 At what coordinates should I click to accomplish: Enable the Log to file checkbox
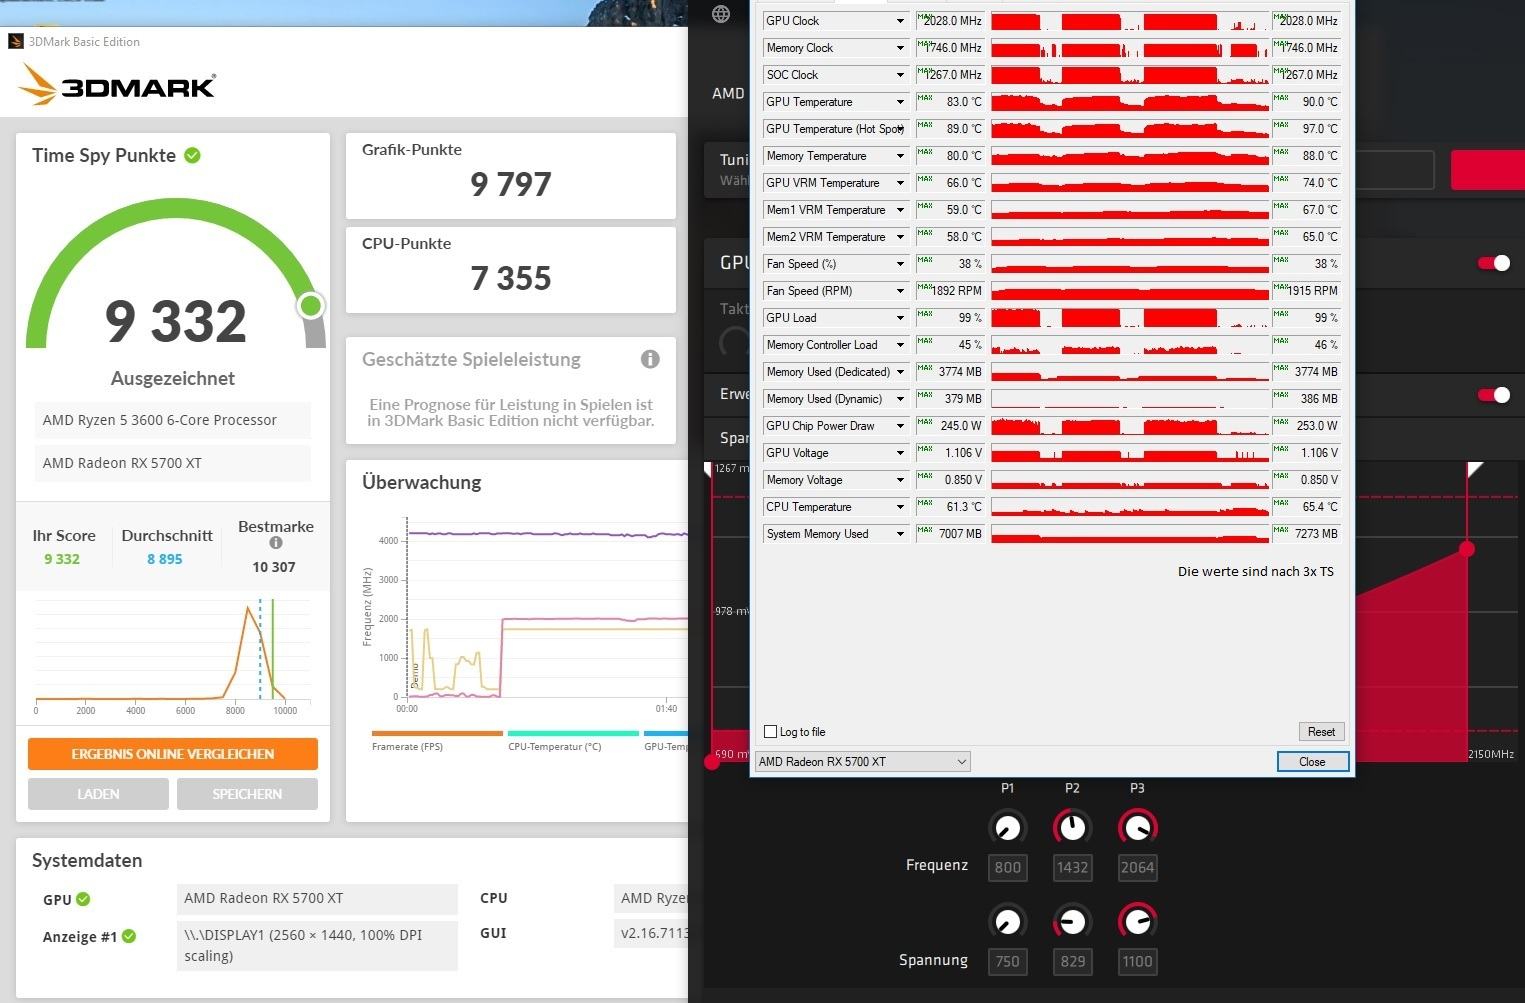(770, 732)
